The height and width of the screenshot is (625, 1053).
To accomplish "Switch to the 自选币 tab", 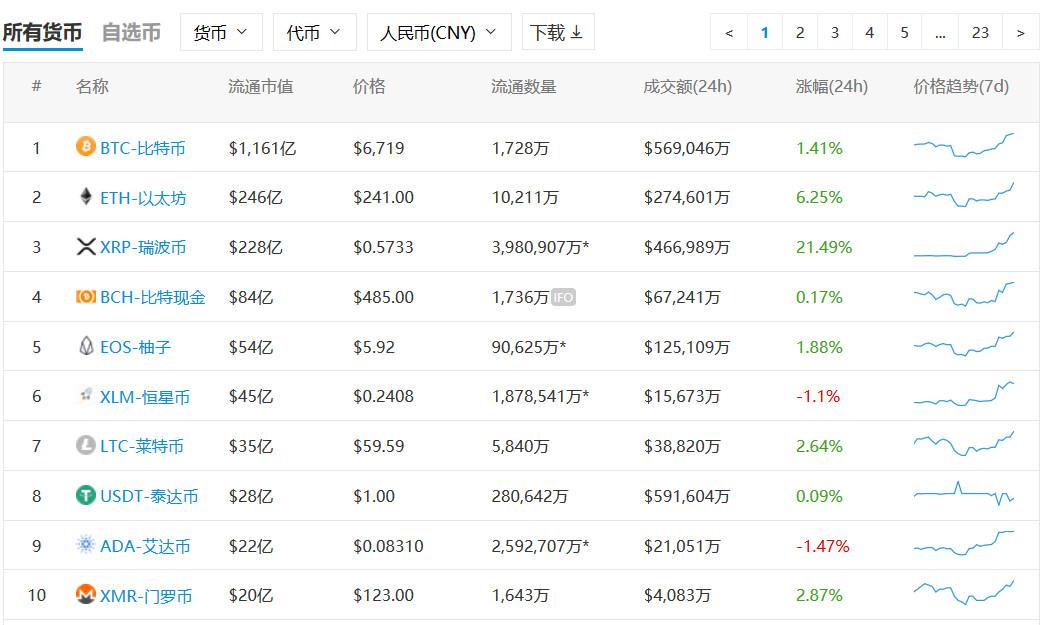I will point(131,32).
